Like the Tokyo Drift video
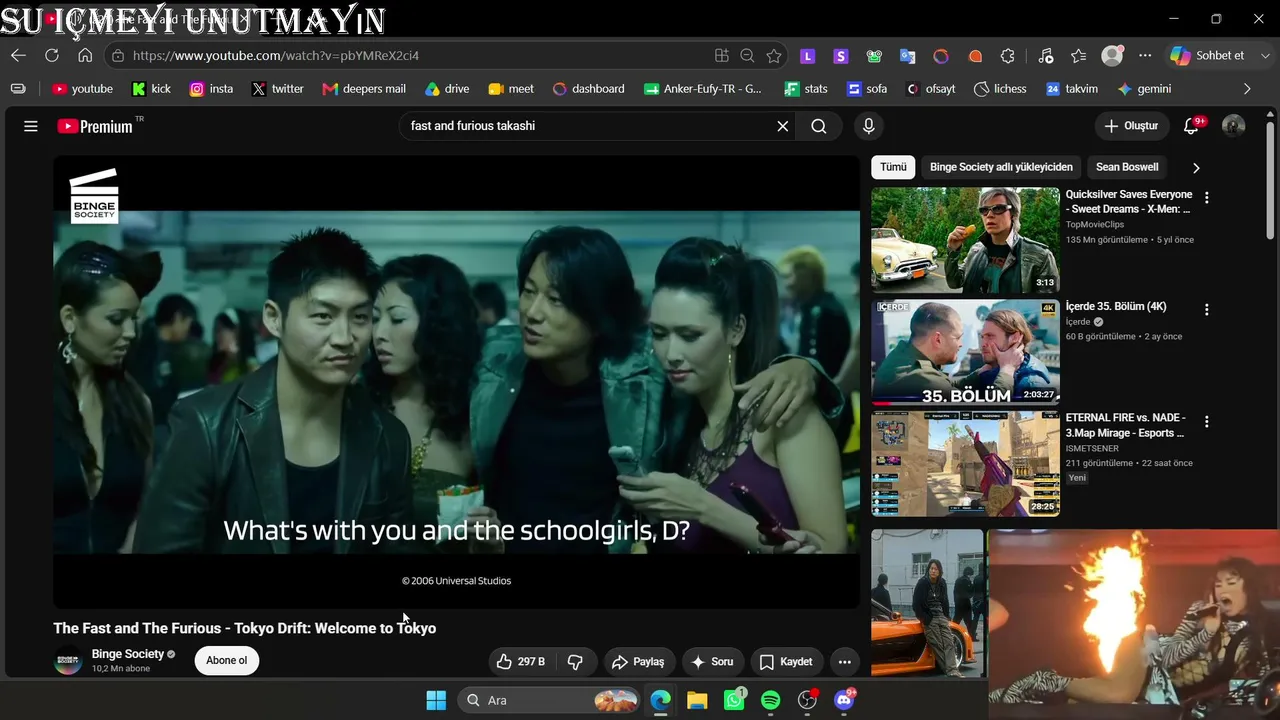Screen dimensions: 1280x720 coord(521,662)
